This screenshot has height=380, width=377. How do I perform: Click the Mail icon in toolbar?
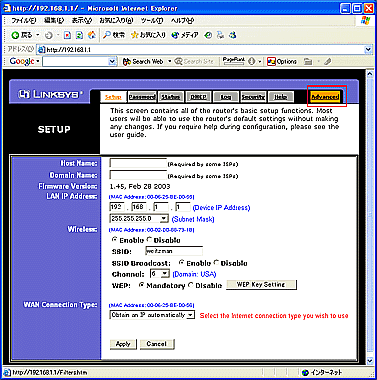pyautogui.click(x=220, y=35)
